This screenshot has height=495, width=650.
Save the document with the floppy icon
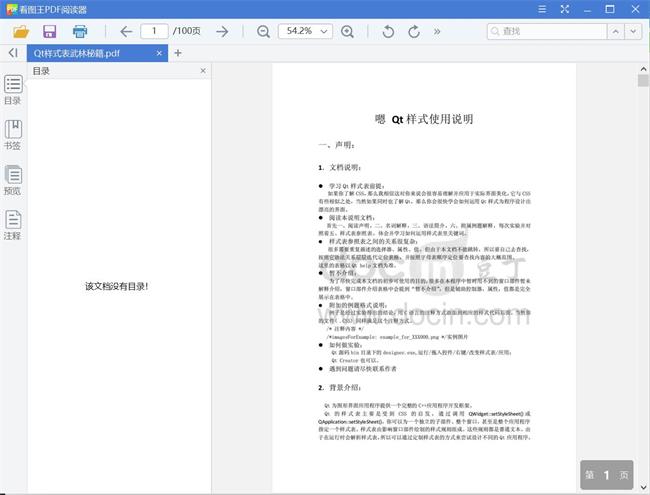click(x=50, y=32)
